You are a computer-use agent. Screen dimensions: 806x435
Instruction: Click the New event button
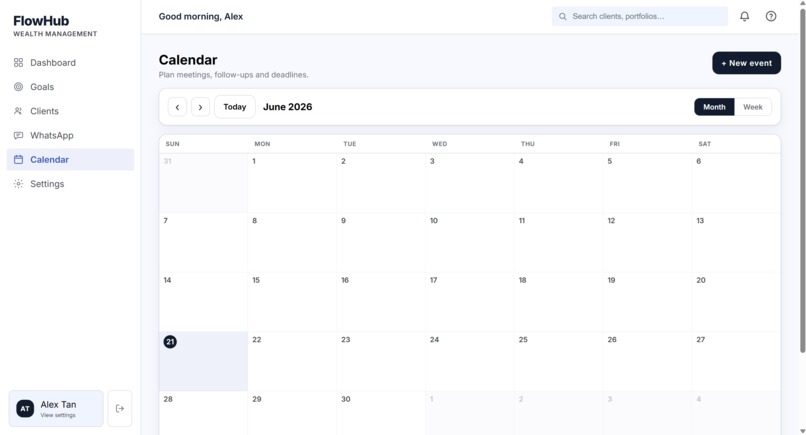click(x=746, y=63)
